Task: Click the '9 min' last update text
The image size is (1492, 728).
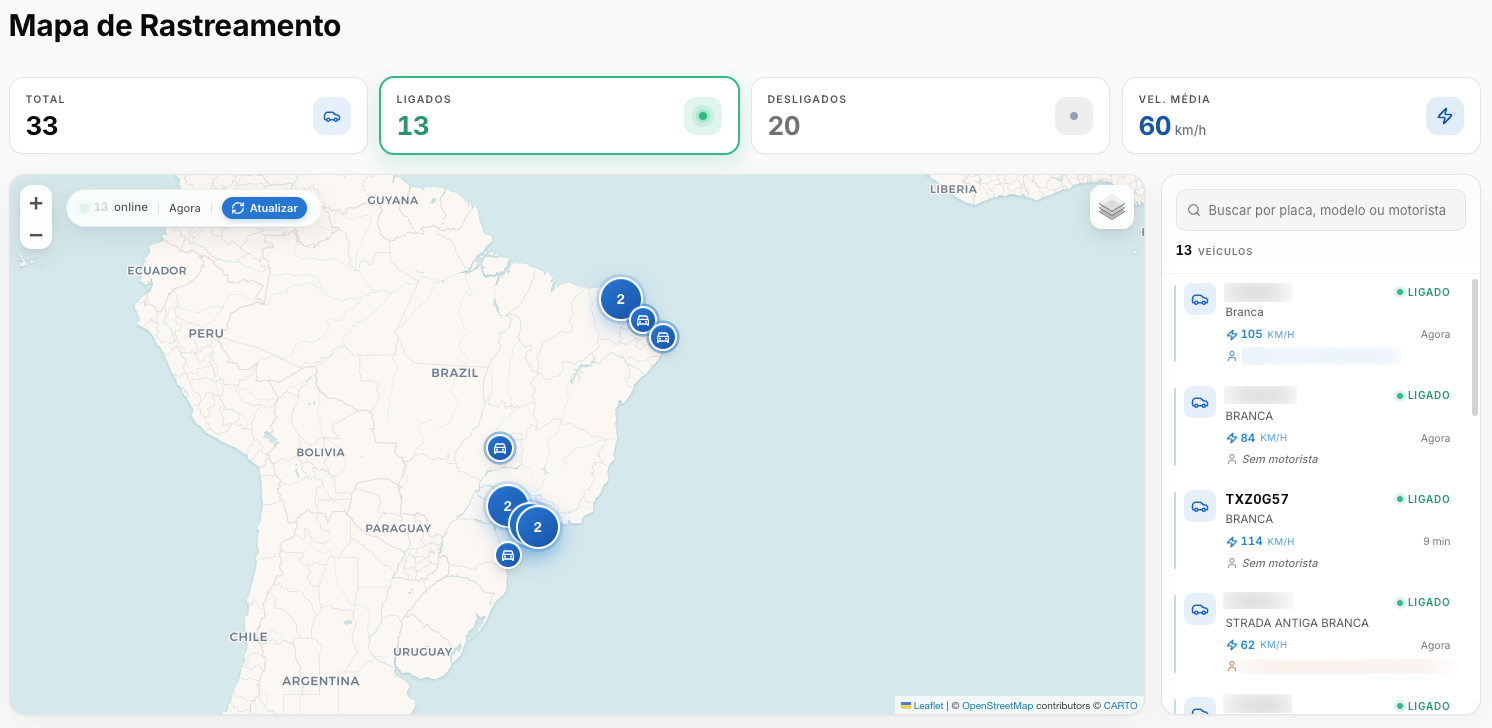Action: coord(1436,541)
